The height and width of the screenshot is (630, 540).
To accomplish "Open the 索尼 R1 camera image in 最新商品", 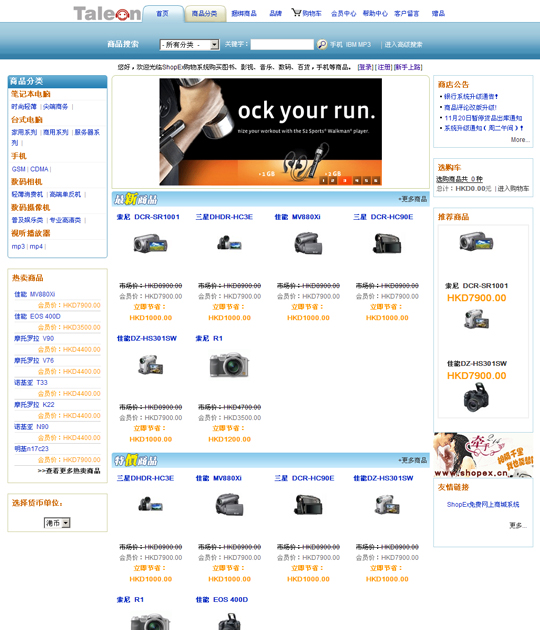I will (229, 364).
